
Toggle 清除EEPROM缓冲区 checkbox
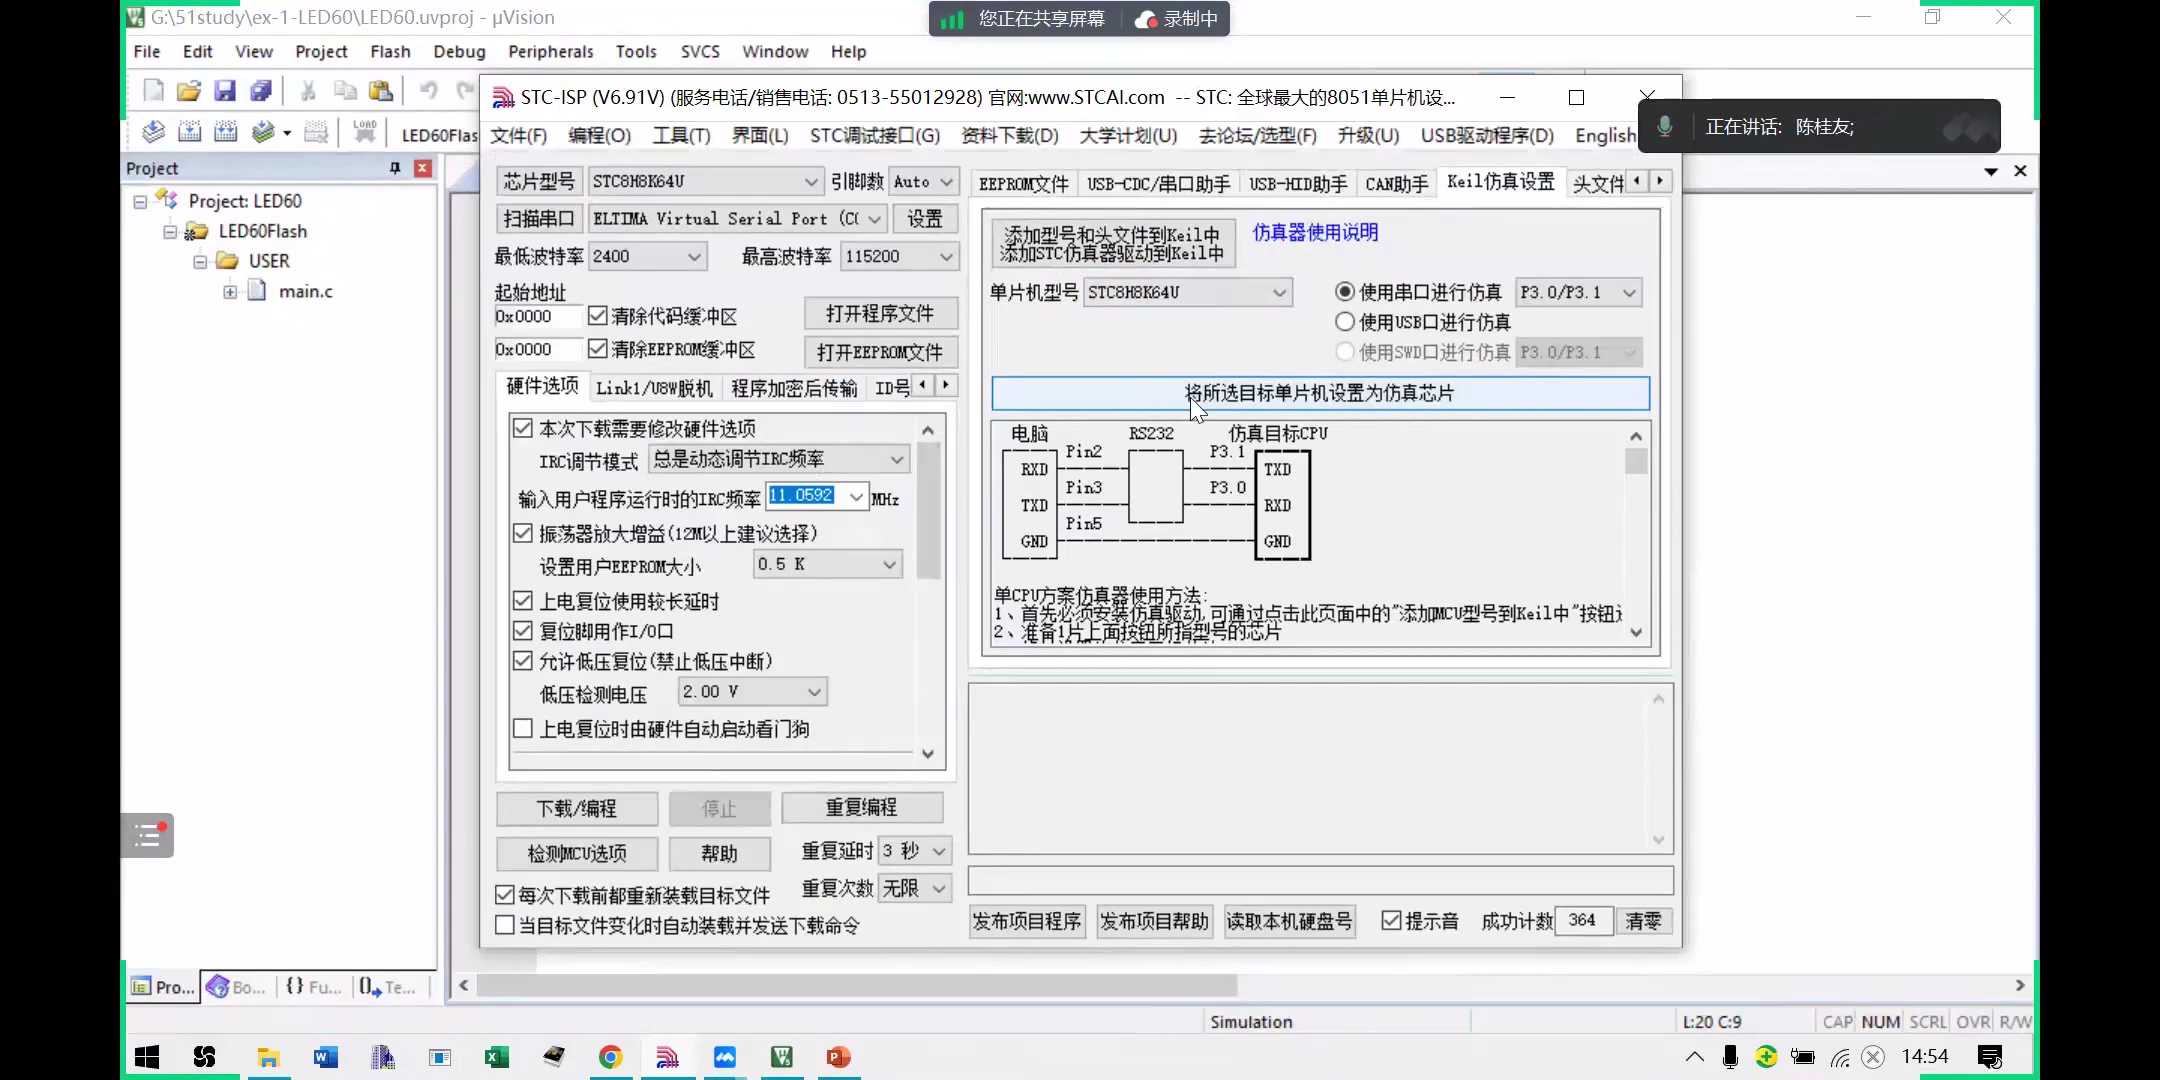tap(598, 349)
